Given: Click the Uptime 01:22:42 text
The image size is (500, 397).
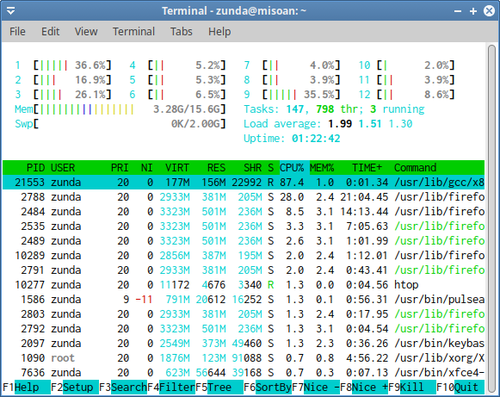Looking at the screenshot, I should click(292, 139).
